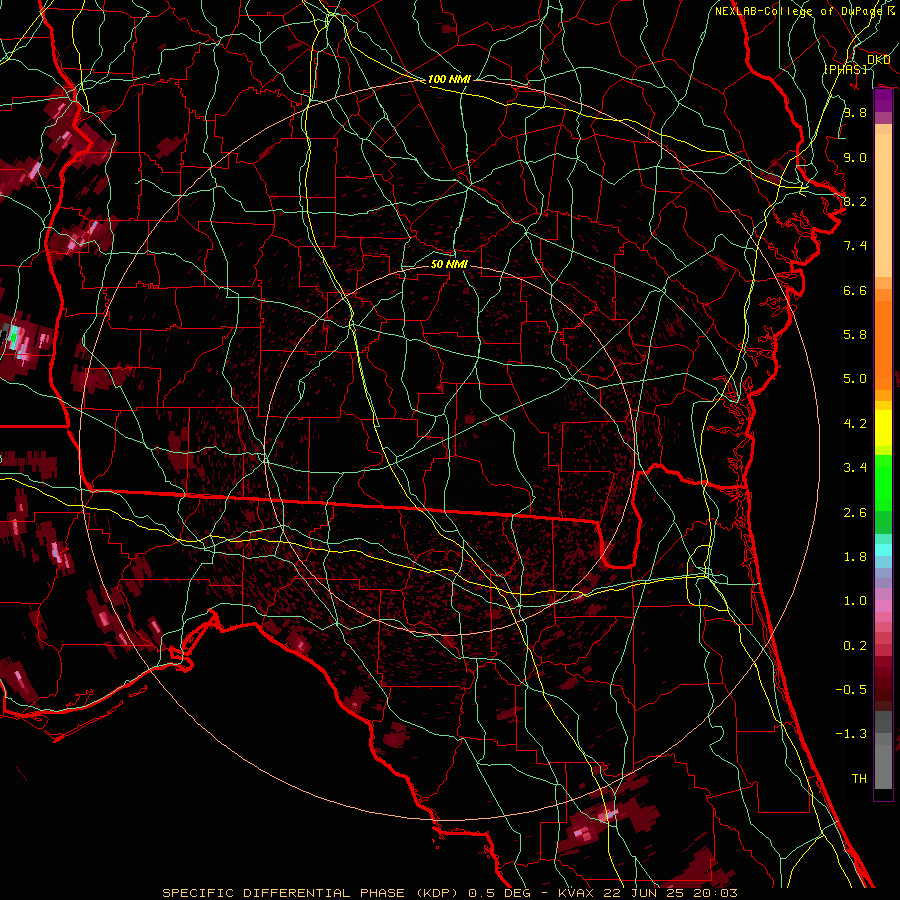Click the 9.8 value on the color scale
The height and width of the screenshot is (900, 900).
[x=855, y=112]
